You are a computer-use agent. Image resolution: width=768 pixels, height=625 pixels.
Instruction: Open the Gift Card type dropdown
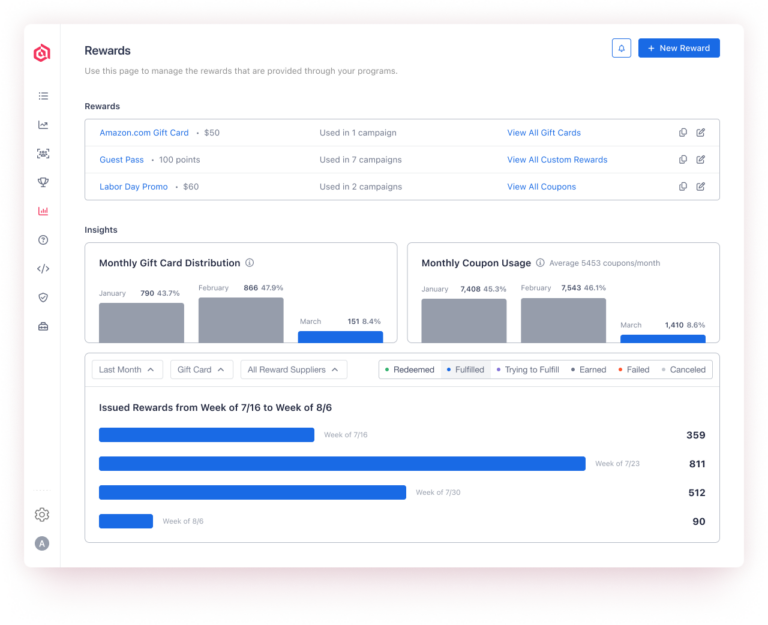(201, 370)
